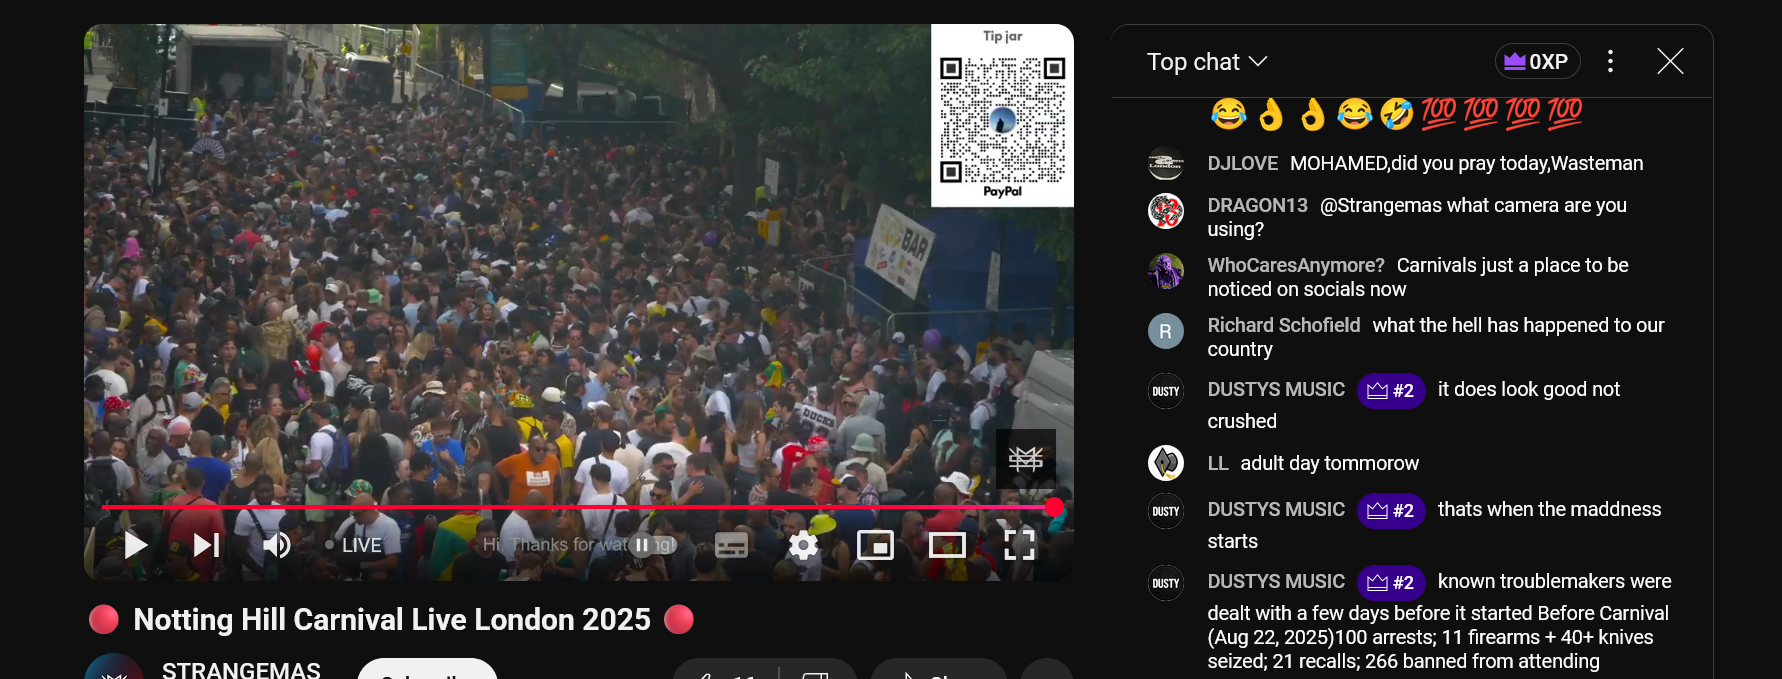Close the live chat panel
This screenshot has height=679, width=1782.
click(1670, 61)
